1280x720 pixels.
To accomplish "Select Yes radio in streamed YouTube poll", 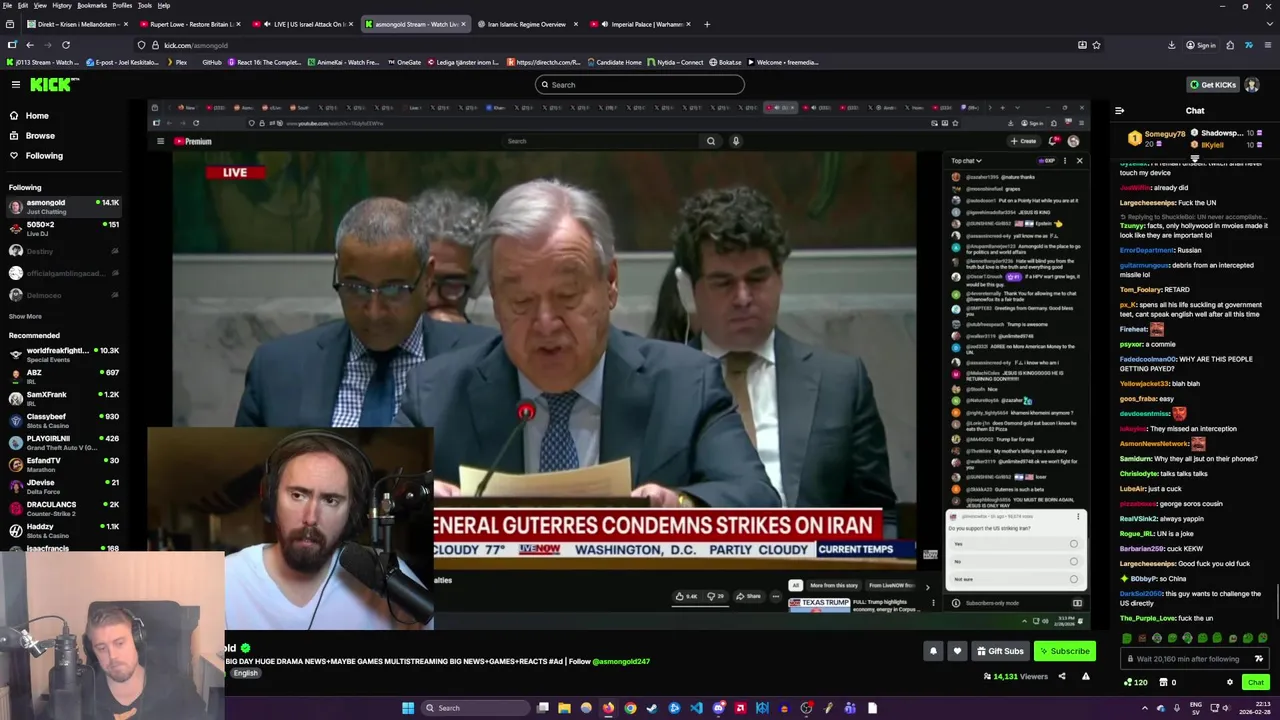I will (x=1074, y=544).
